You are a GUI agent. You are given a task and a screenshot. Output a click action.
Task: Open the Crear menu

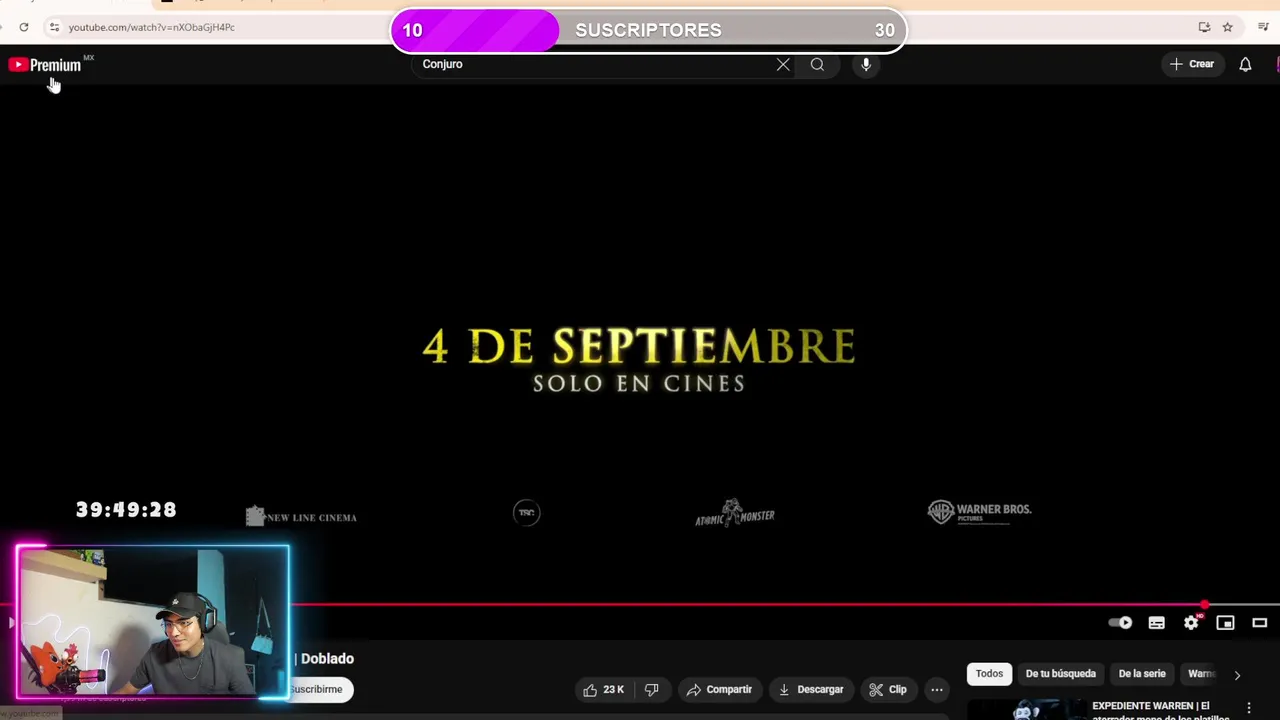point(1192,64)
